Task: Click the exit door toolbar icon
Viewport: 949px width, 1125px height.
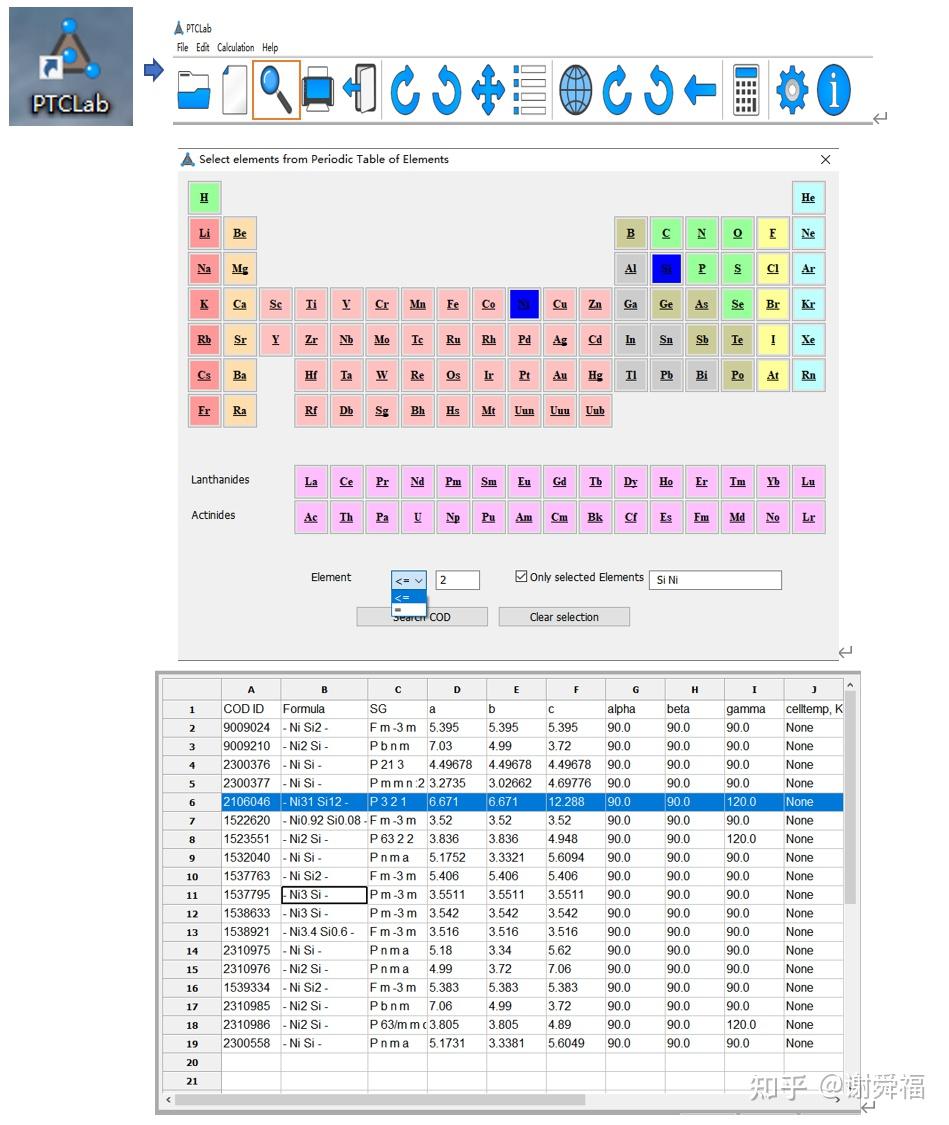Action: 360,89
